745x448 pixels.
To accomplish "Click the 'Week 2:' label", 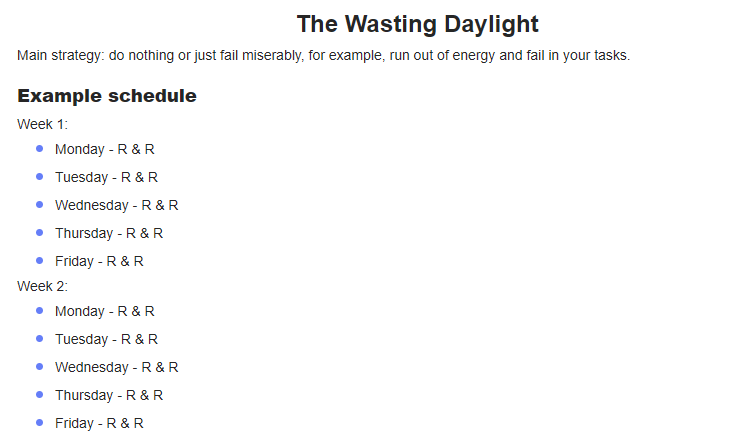I will tap(42, 286).
